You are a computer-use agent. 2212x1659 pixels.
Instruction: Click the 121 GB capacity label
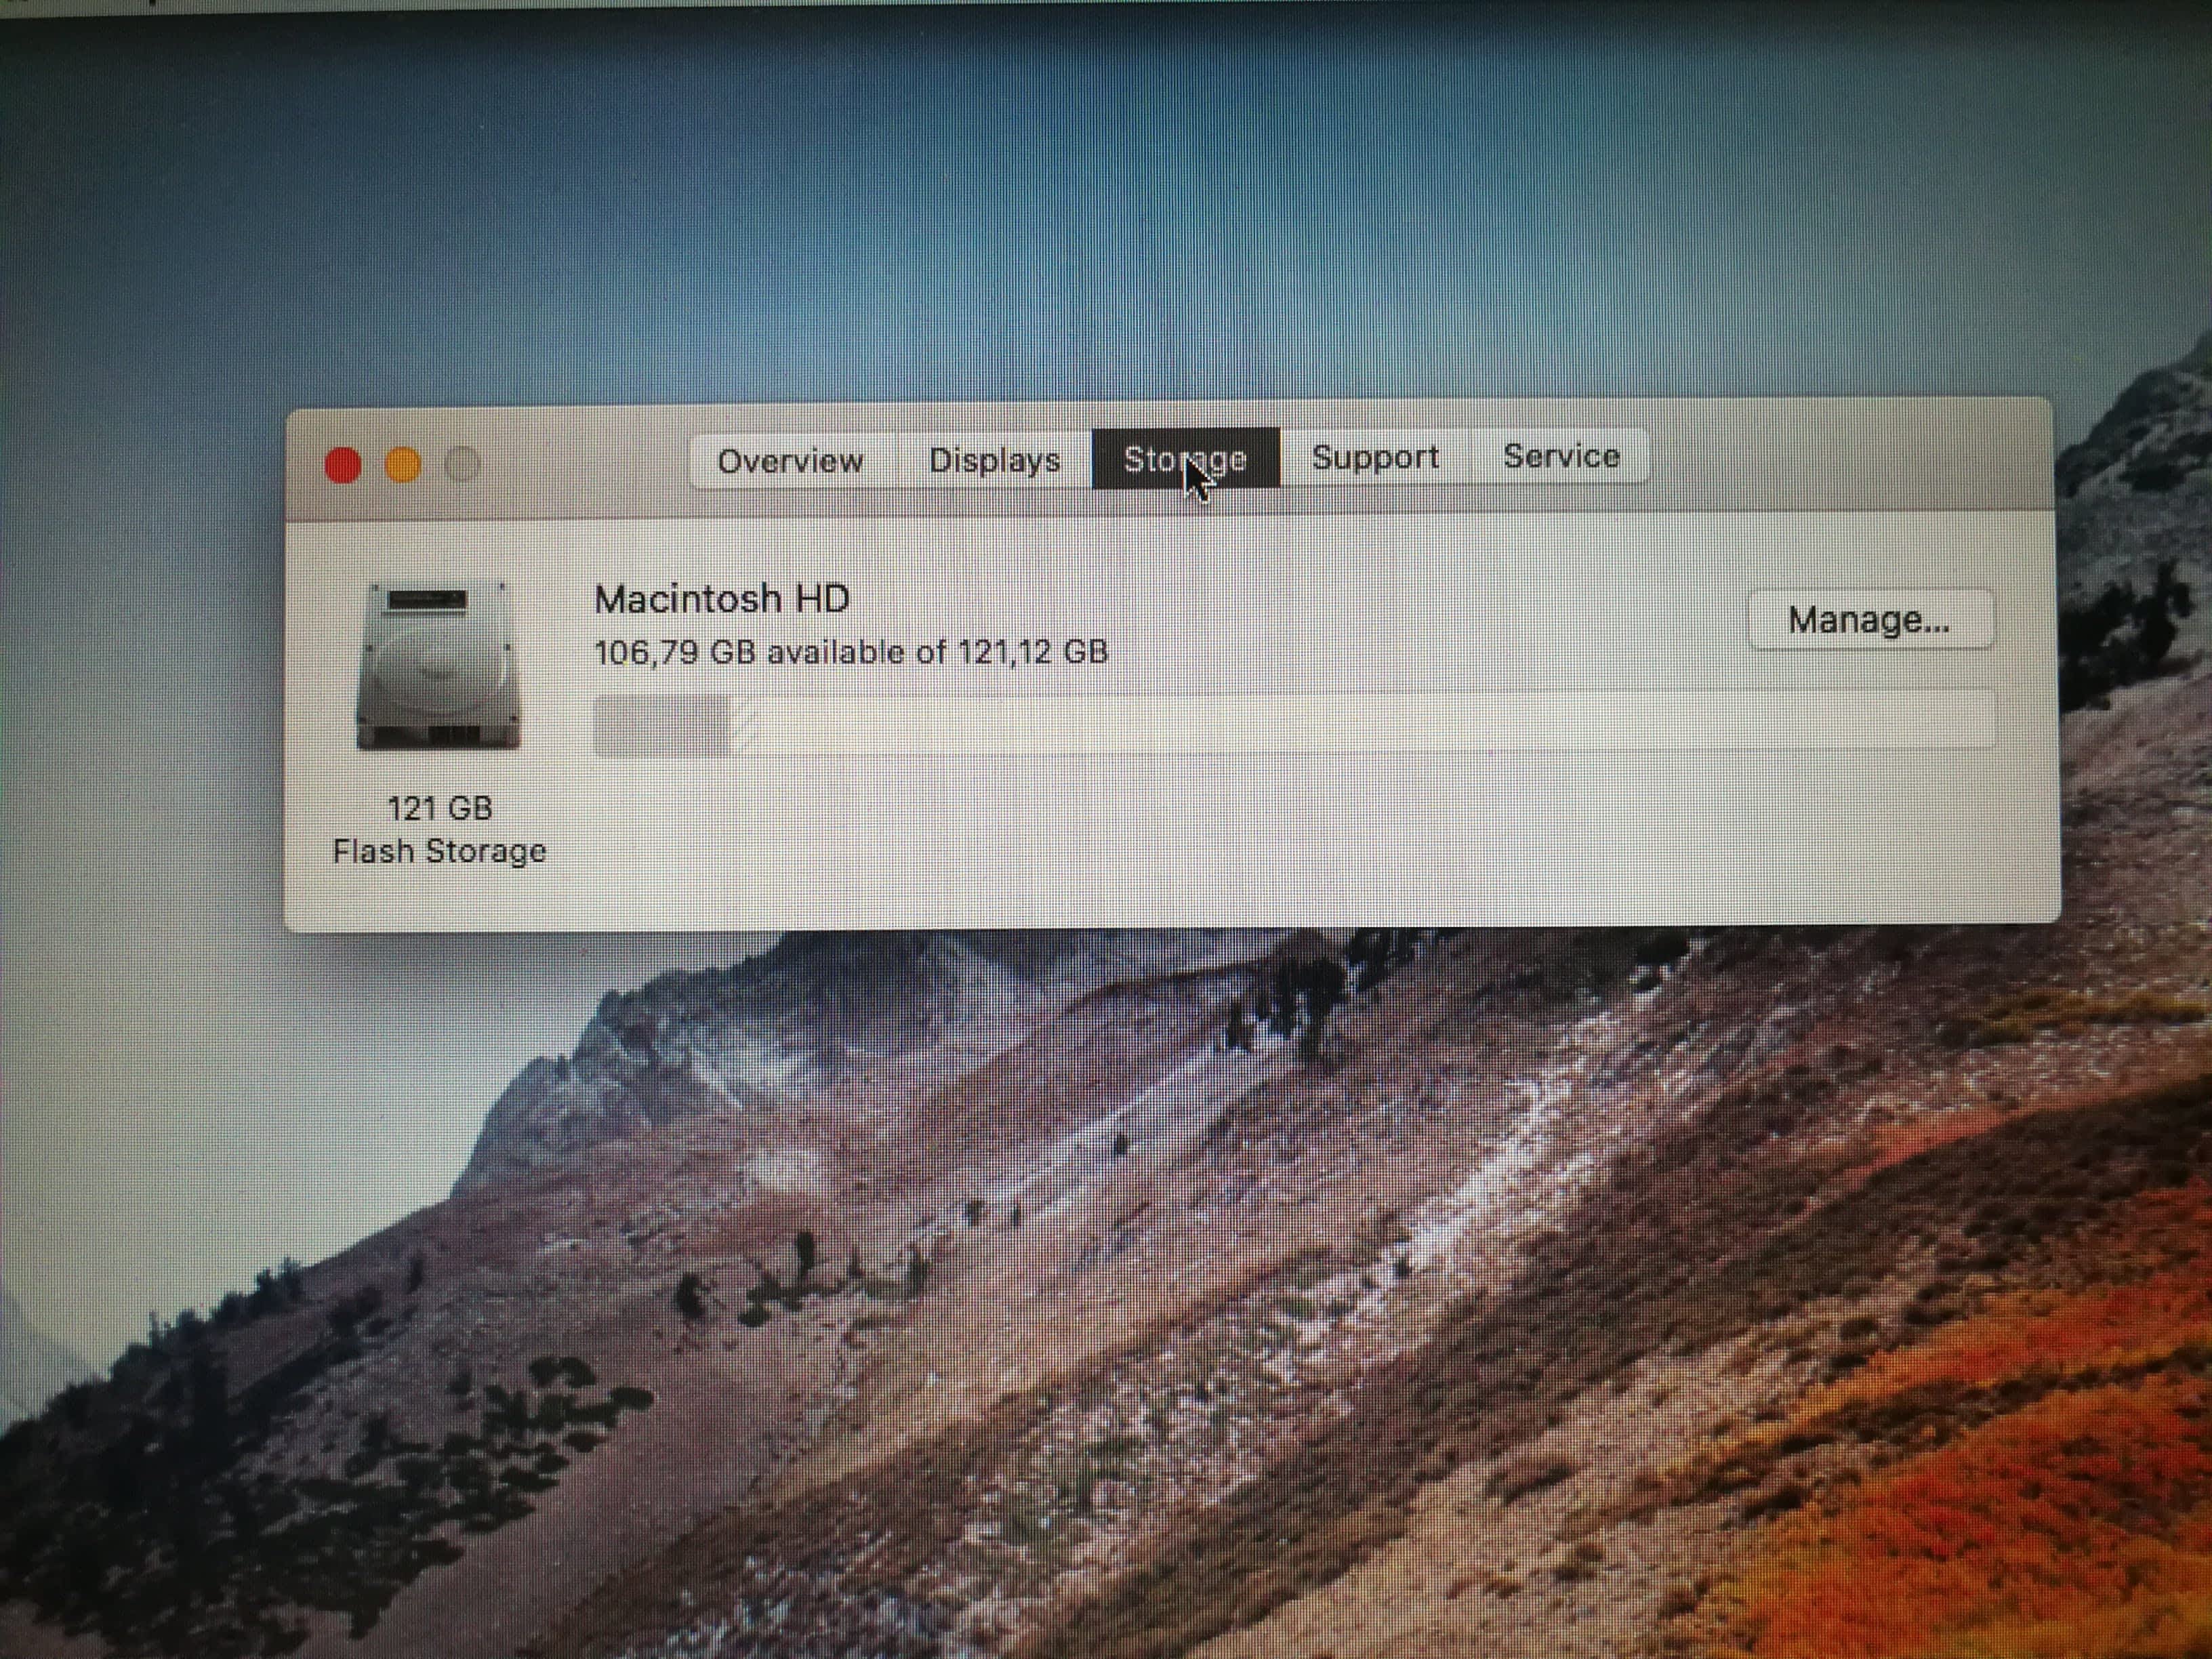[440, 808]
